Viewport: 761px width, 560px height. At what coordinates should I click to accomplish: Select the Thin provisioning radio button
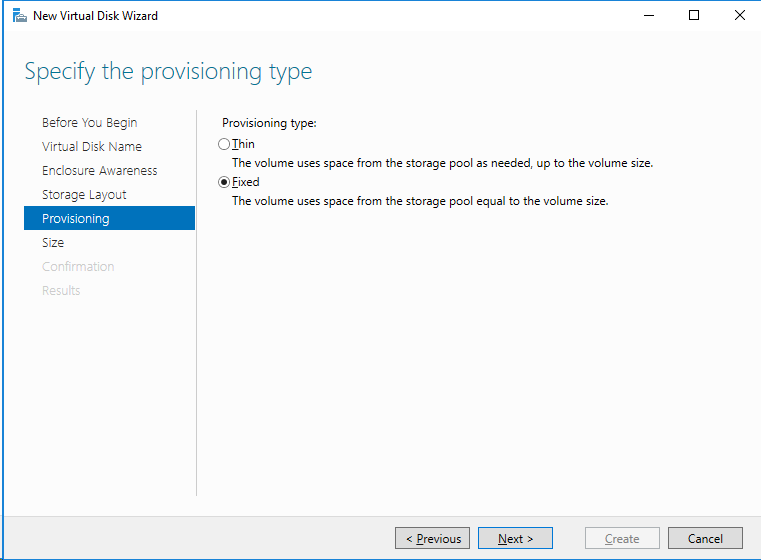[x=224, y=144]
